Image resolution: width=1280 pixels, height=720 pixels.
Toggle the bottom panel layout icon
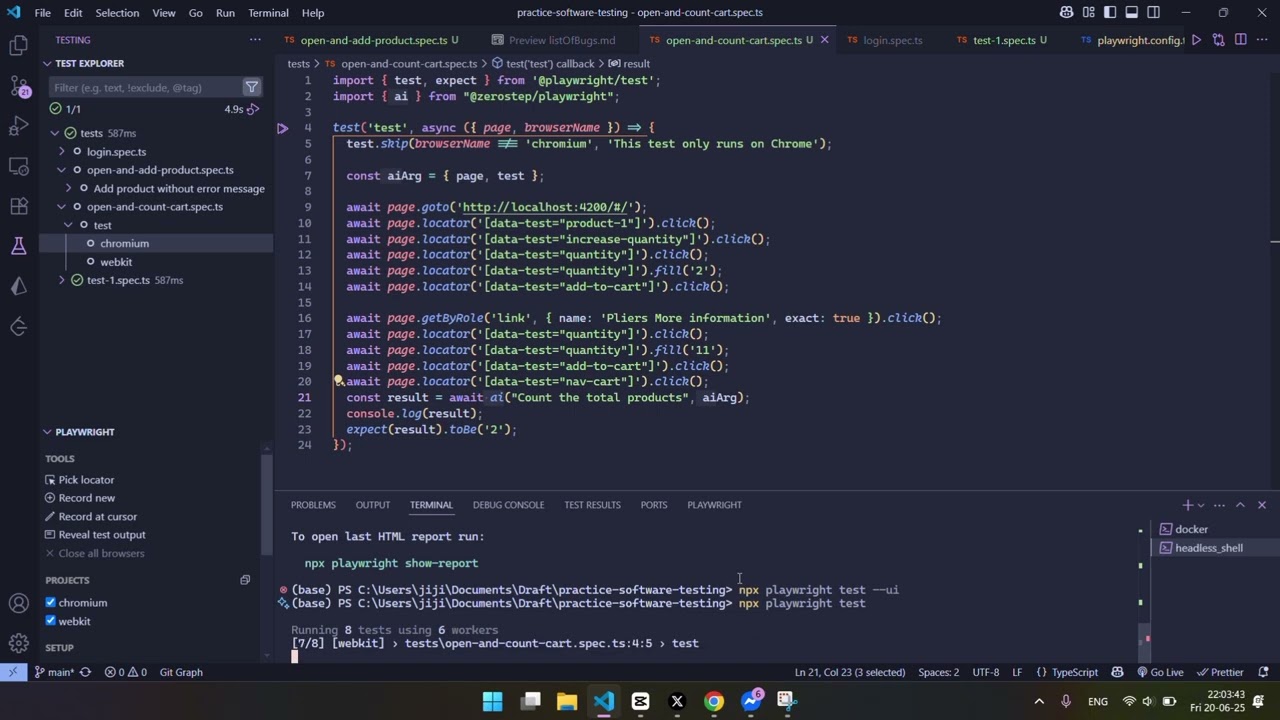point(1132,13)
